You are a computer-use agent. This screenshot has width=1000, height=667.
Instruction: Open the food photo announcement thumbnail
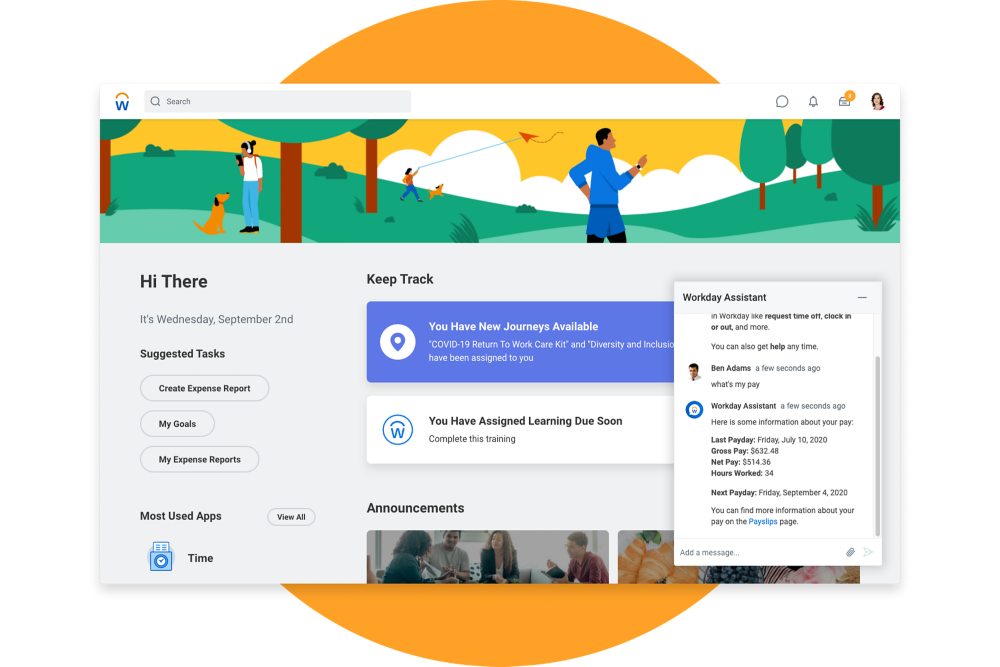(x=646, y=557)
